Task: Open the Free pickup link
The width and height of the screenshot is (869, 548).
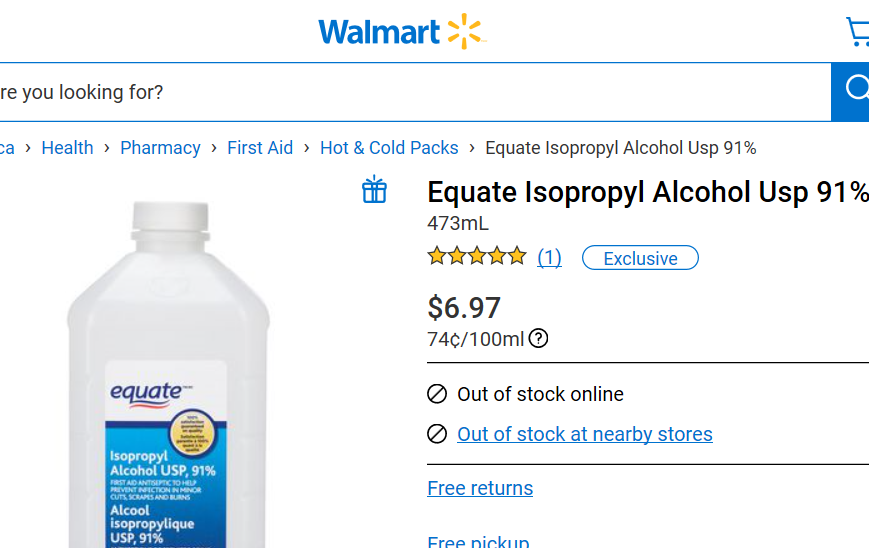Action: point(478,541)
